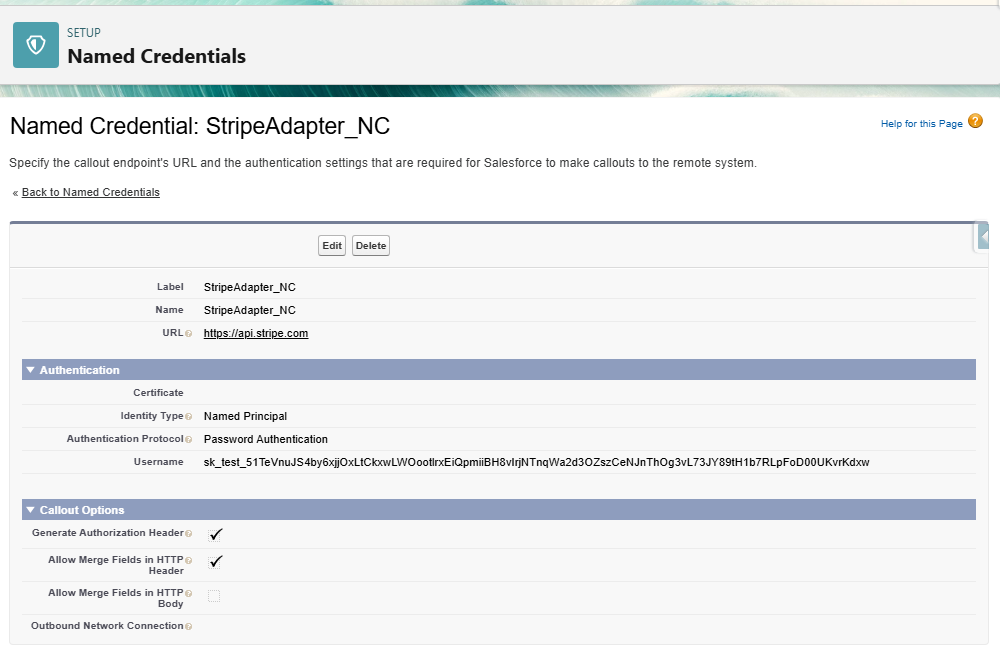Click the Authentication section header text
The image size is (1000, 660).
click(x=80, y=370)
